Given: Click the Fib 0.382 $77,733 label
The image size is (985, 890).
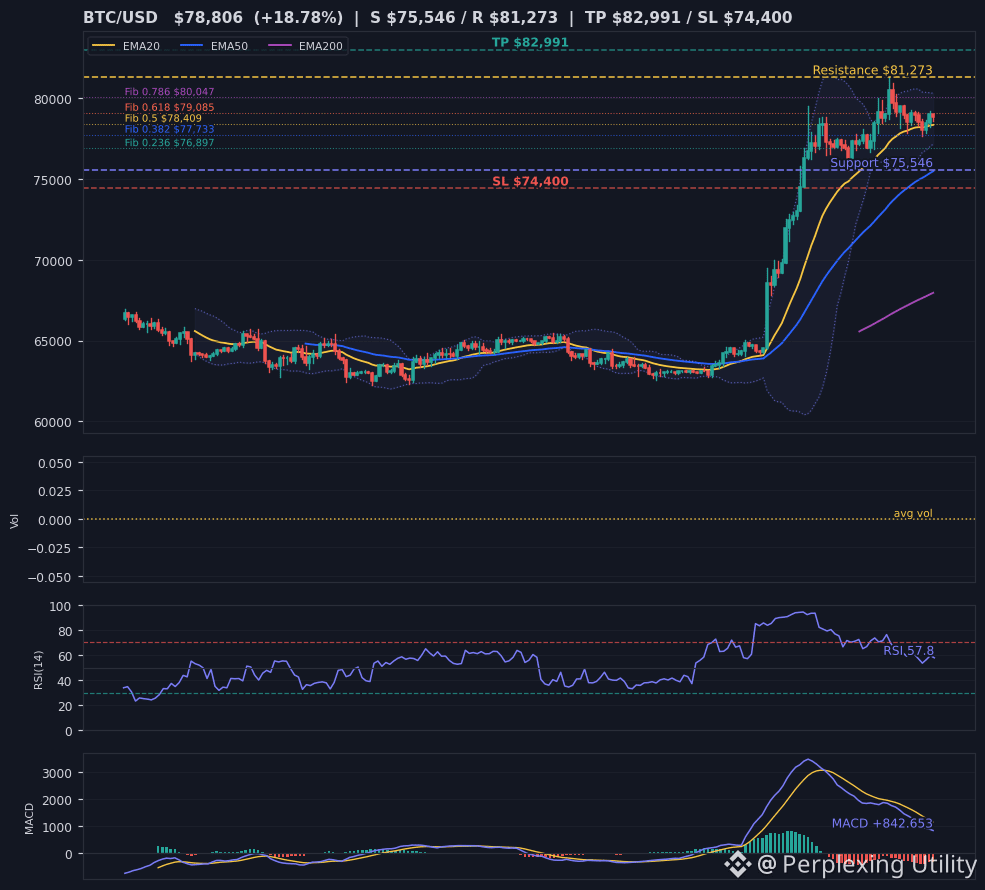Looking at the screenshot, I should pyautogui.click(x=170, y=129).
